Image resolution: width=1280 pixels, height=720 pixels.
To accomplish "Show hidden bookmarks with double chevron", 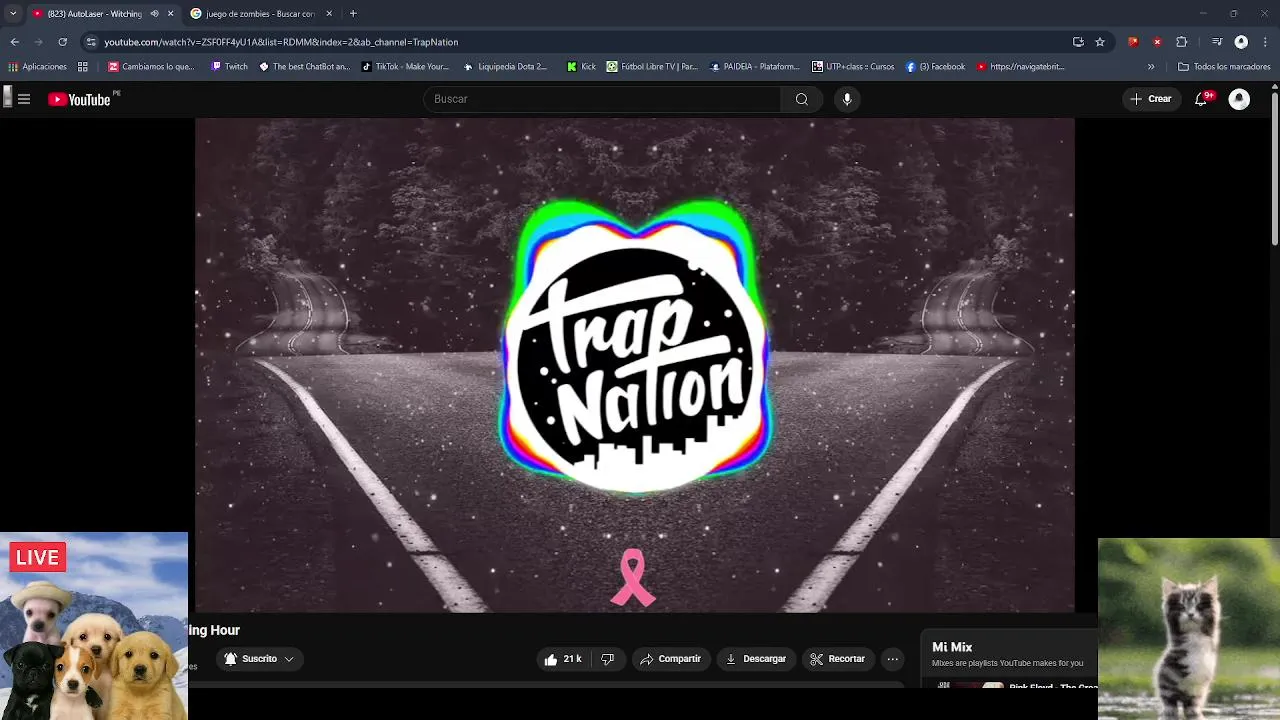I will coord(1151,67).
